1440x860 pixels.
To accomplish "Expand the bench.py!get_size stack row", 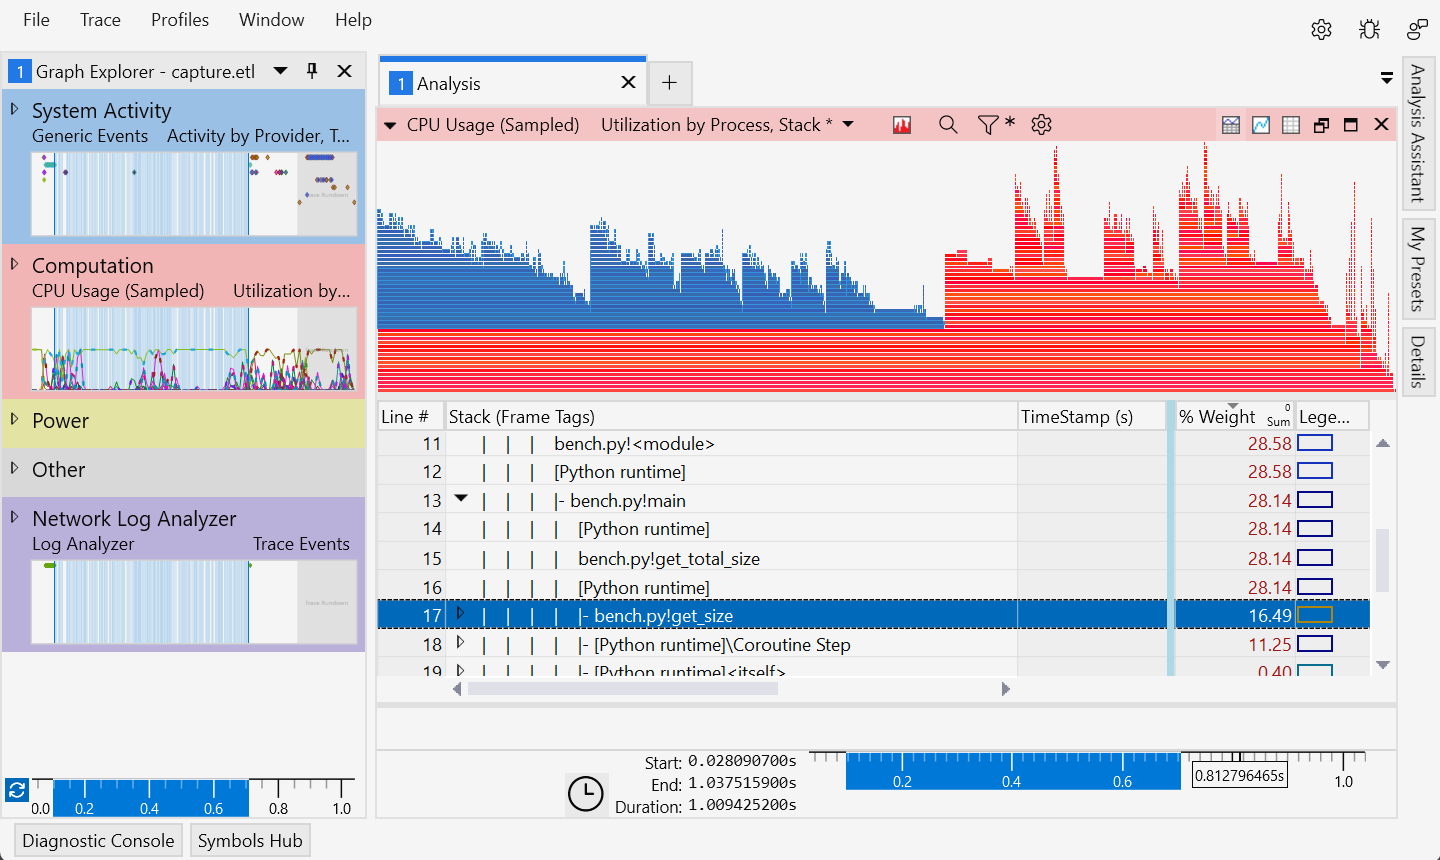I will coord(461,615).
